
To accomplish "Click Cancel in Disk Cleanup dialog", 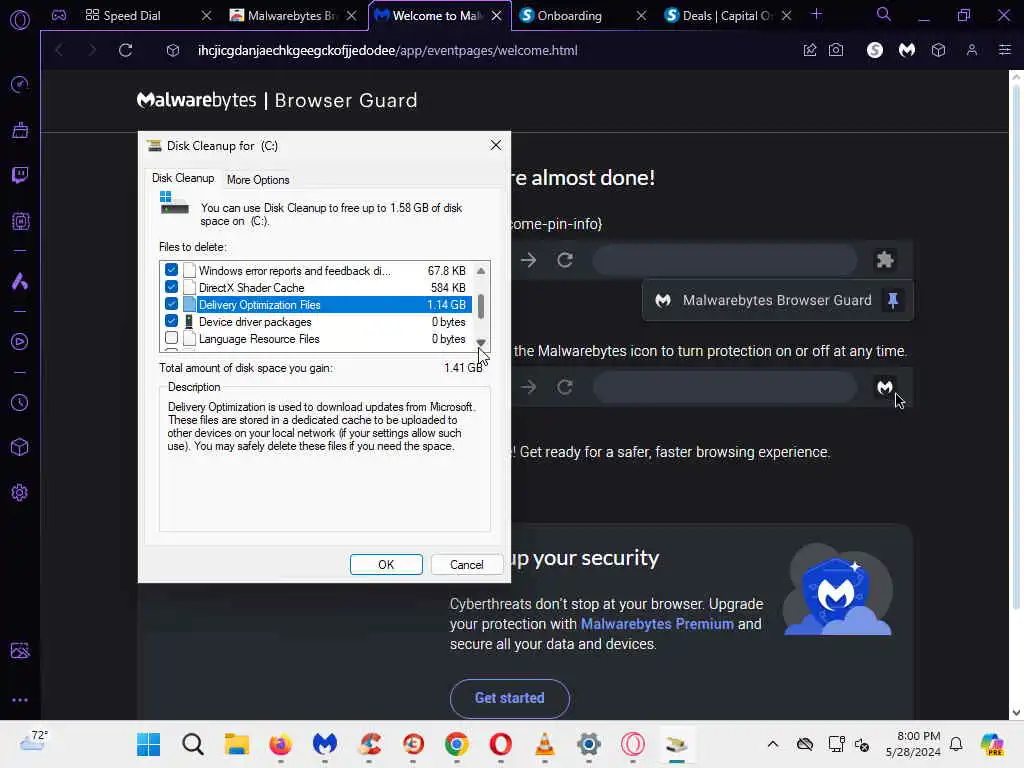I will click(467, 564).
